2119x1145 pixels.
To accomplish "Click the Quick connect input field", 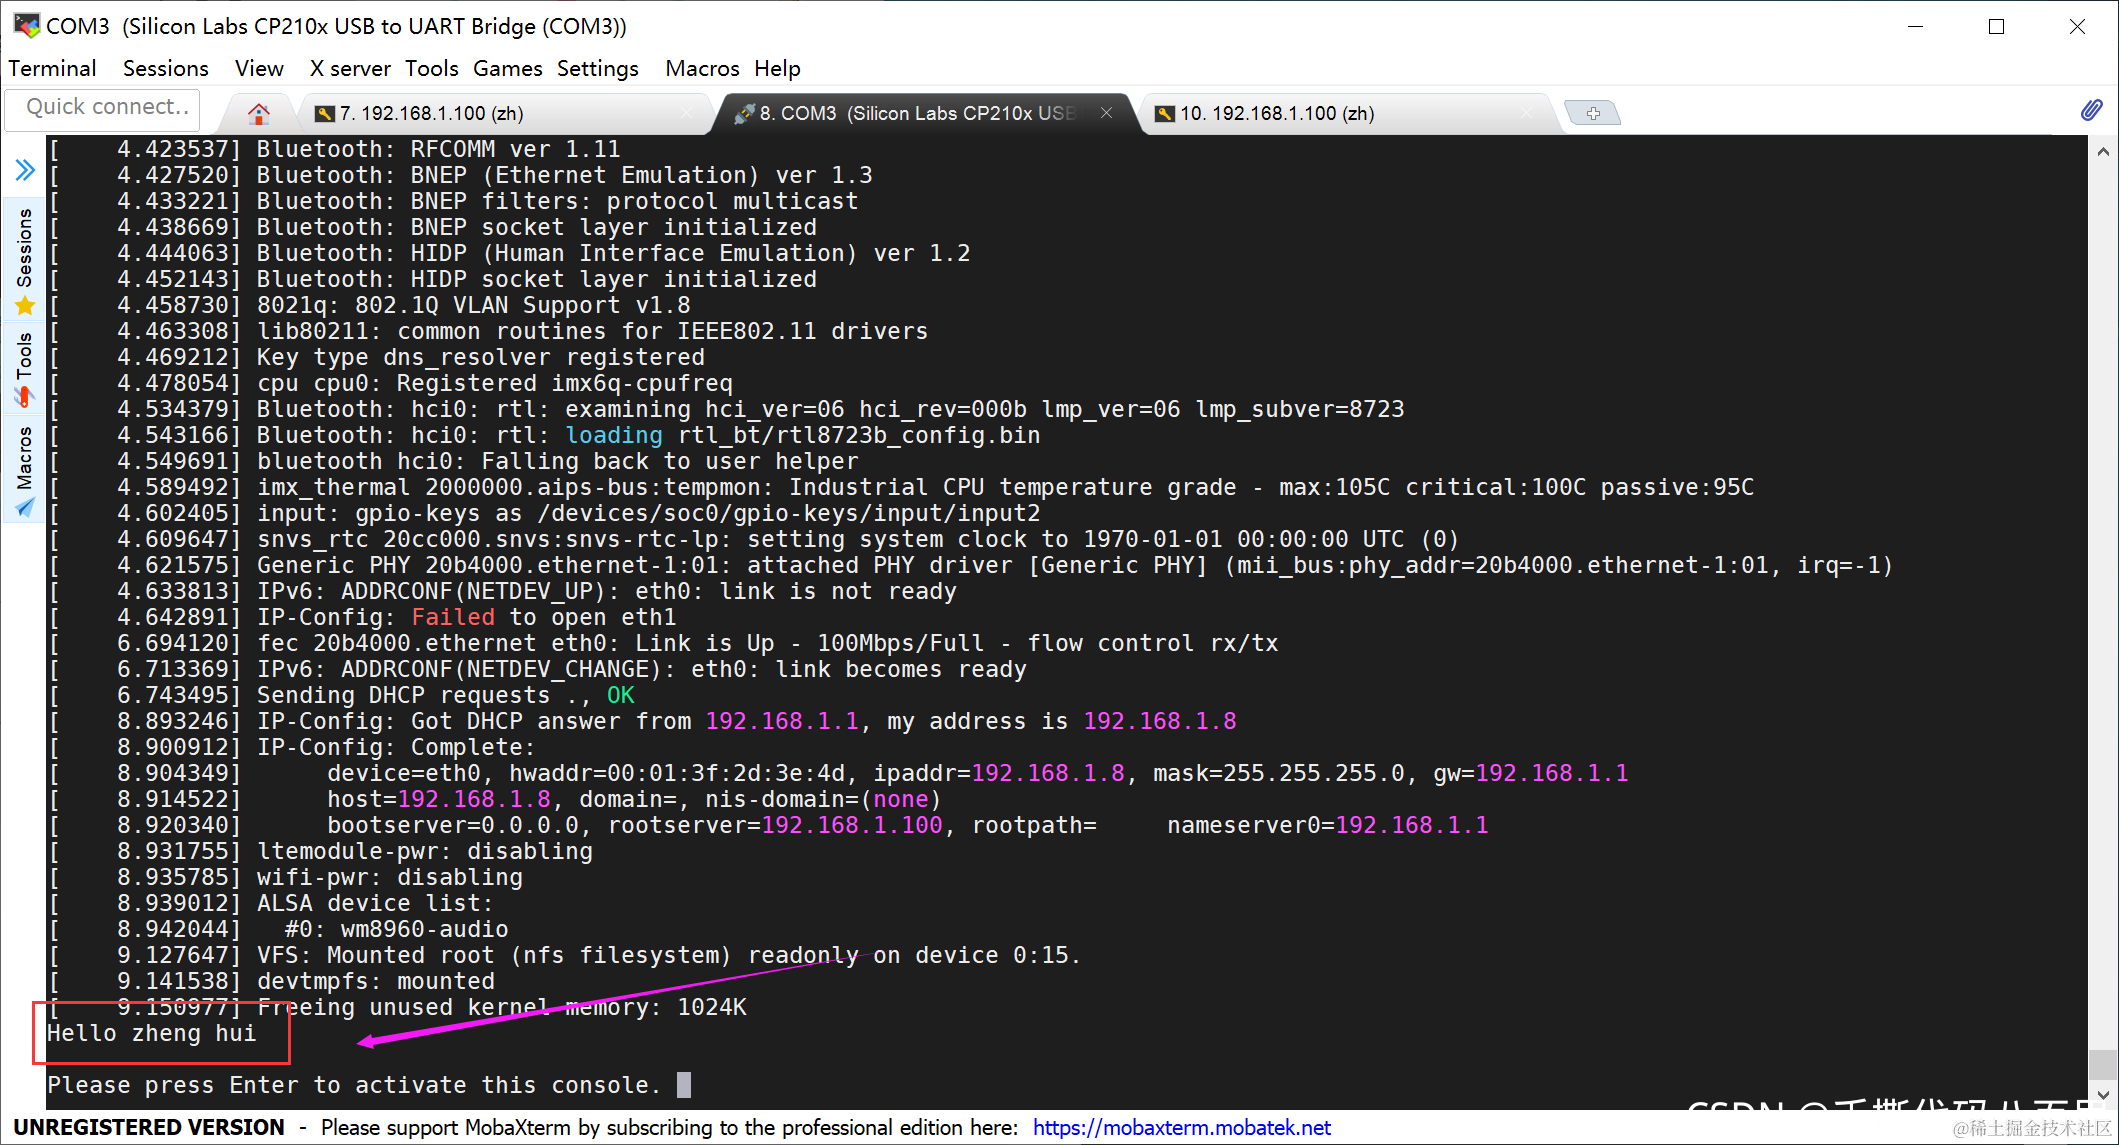I will [x=104, y=108].
